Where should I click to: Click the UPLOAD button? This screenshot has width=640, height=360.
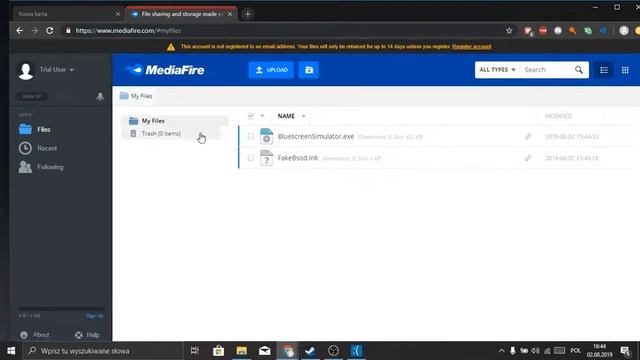click(x=271, y=70)
